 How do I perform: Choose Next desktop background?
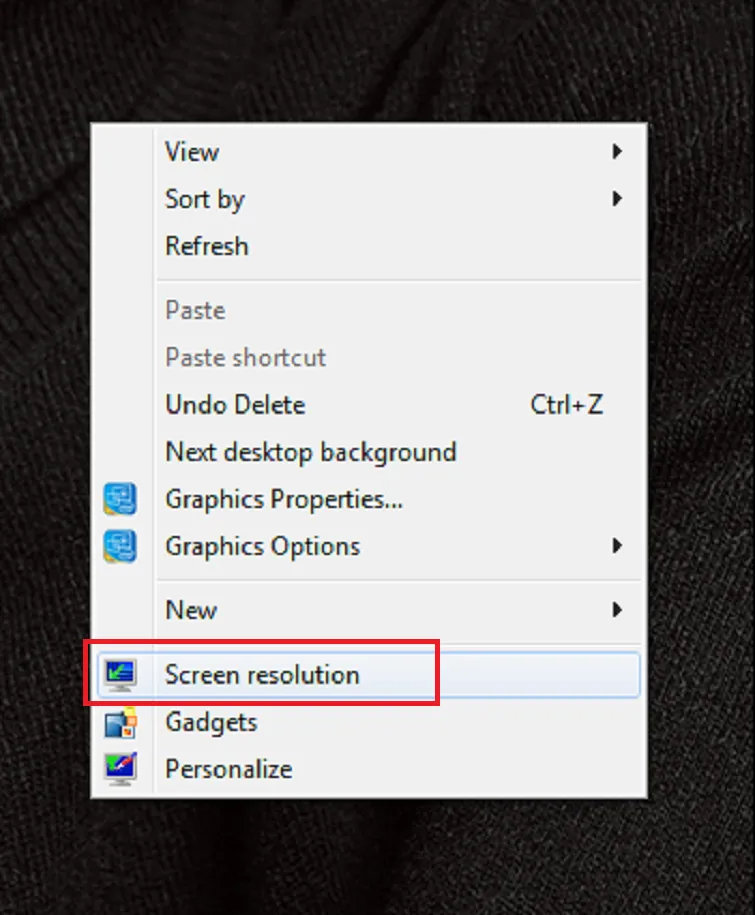click(x=311, y=452)
